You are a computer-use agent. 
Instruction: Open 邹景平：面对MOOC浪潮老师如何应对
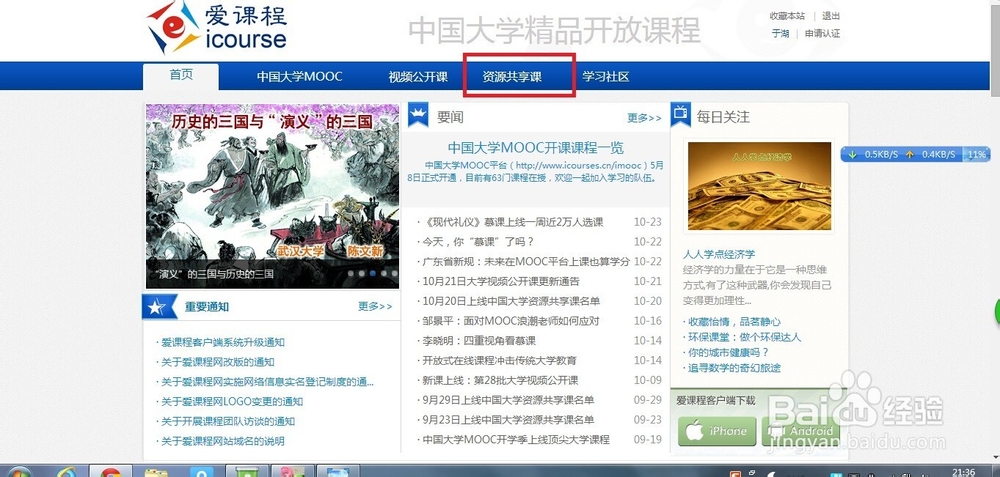point(511,321)
